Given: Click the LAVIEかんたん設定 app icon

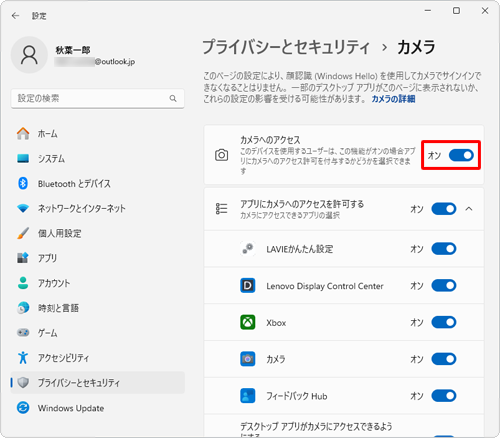Looking at the screenshot, I should pyautogui.click(x=248, y=249).
